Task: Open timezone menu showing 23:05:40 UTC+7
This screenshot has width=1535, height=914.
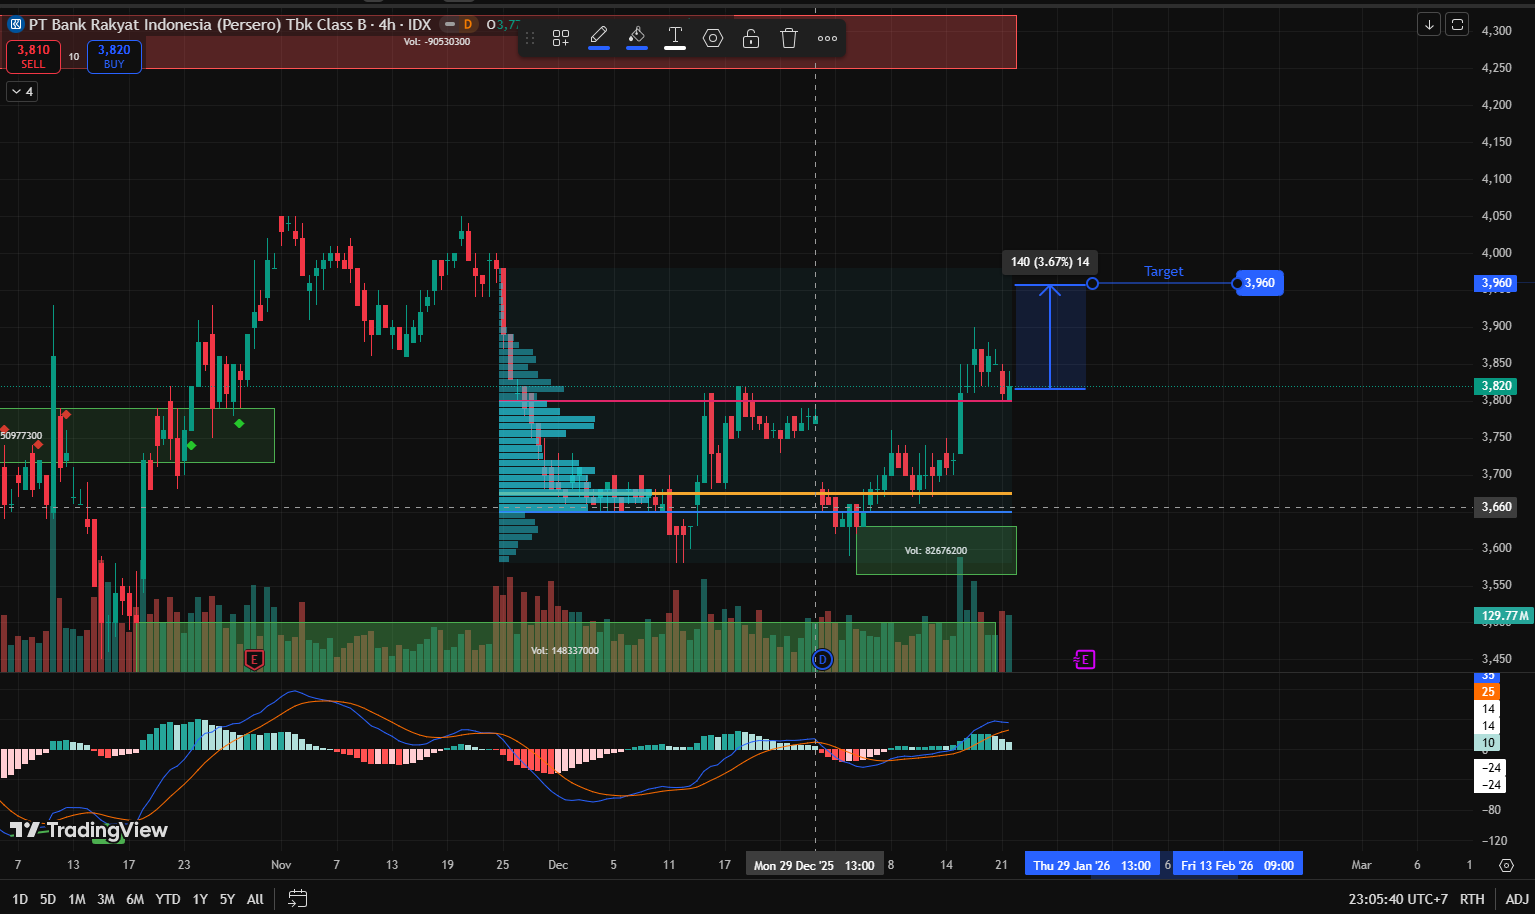Action: click(x=1398, y=899)
